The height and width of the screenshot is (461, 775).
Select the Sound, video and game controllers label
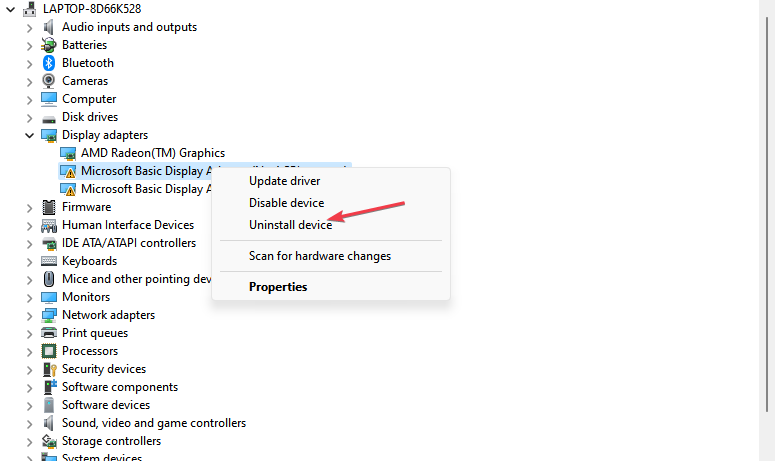click(154, 423)
